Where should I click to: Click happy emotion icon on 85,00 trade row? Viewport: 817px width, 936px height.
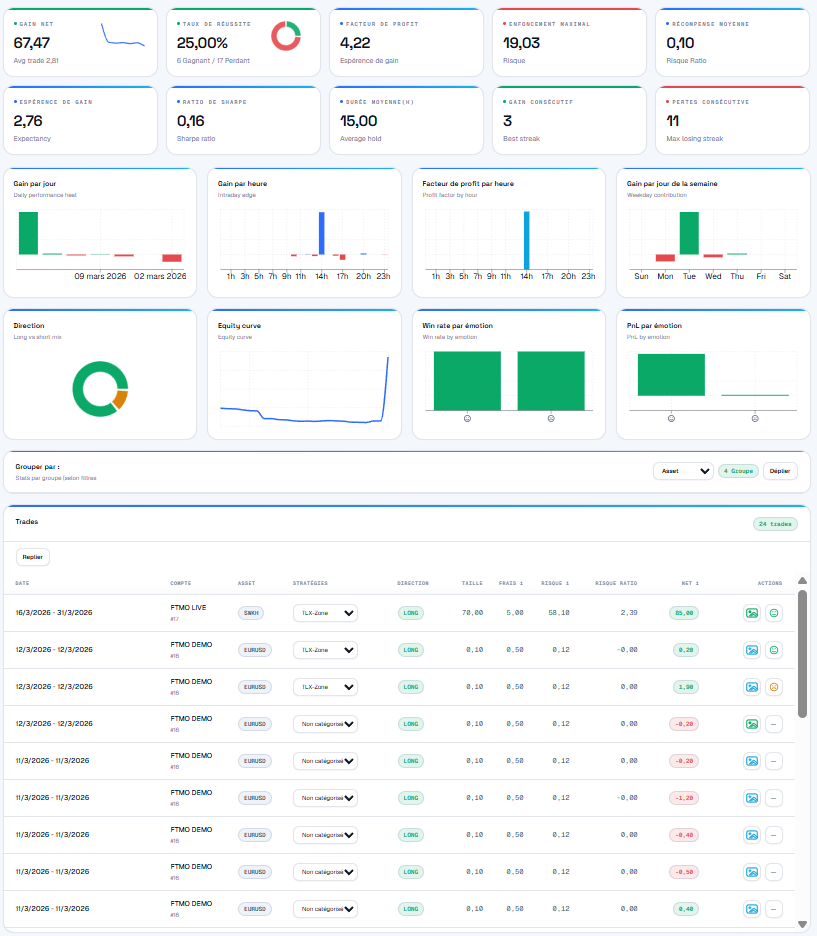click(x=774, y=613)
